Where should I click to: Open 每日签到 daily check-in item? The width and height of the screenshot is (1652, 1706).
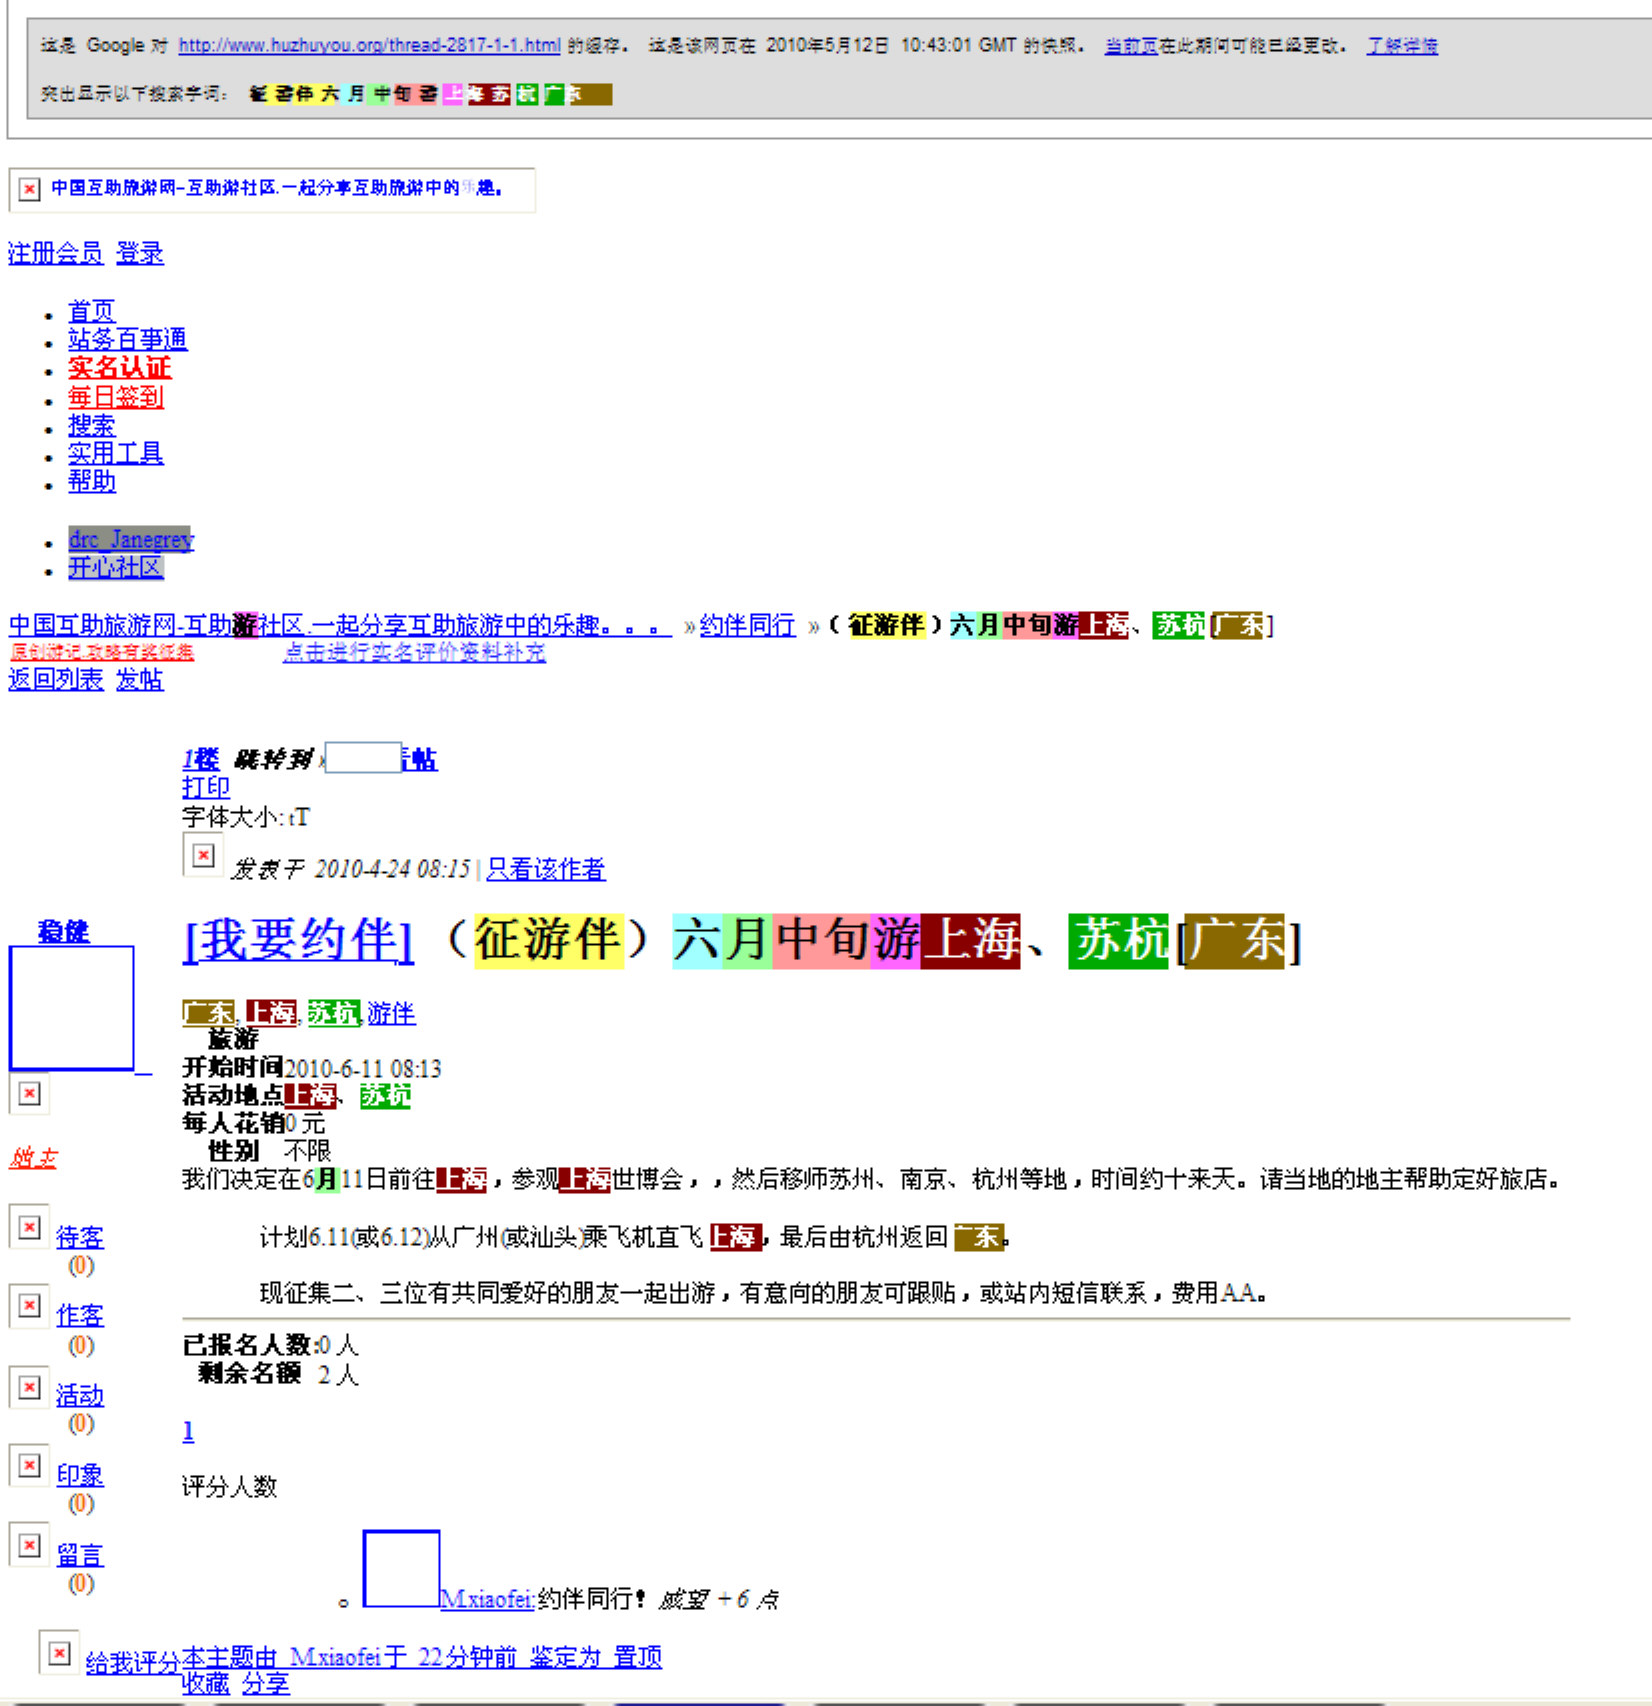(x=115, y=397)
